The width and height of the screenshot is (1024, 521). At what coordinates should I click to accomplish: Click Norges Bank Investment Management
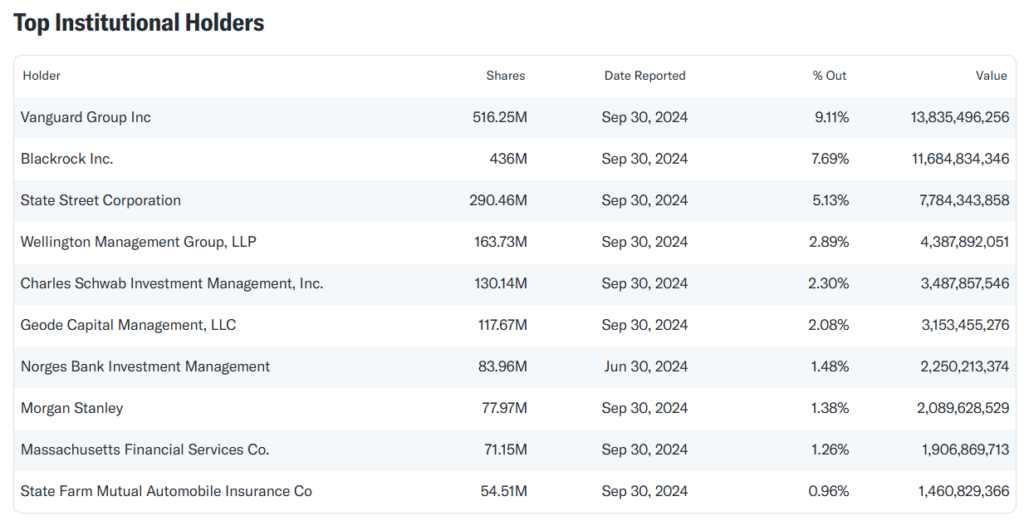coord(145,367)
